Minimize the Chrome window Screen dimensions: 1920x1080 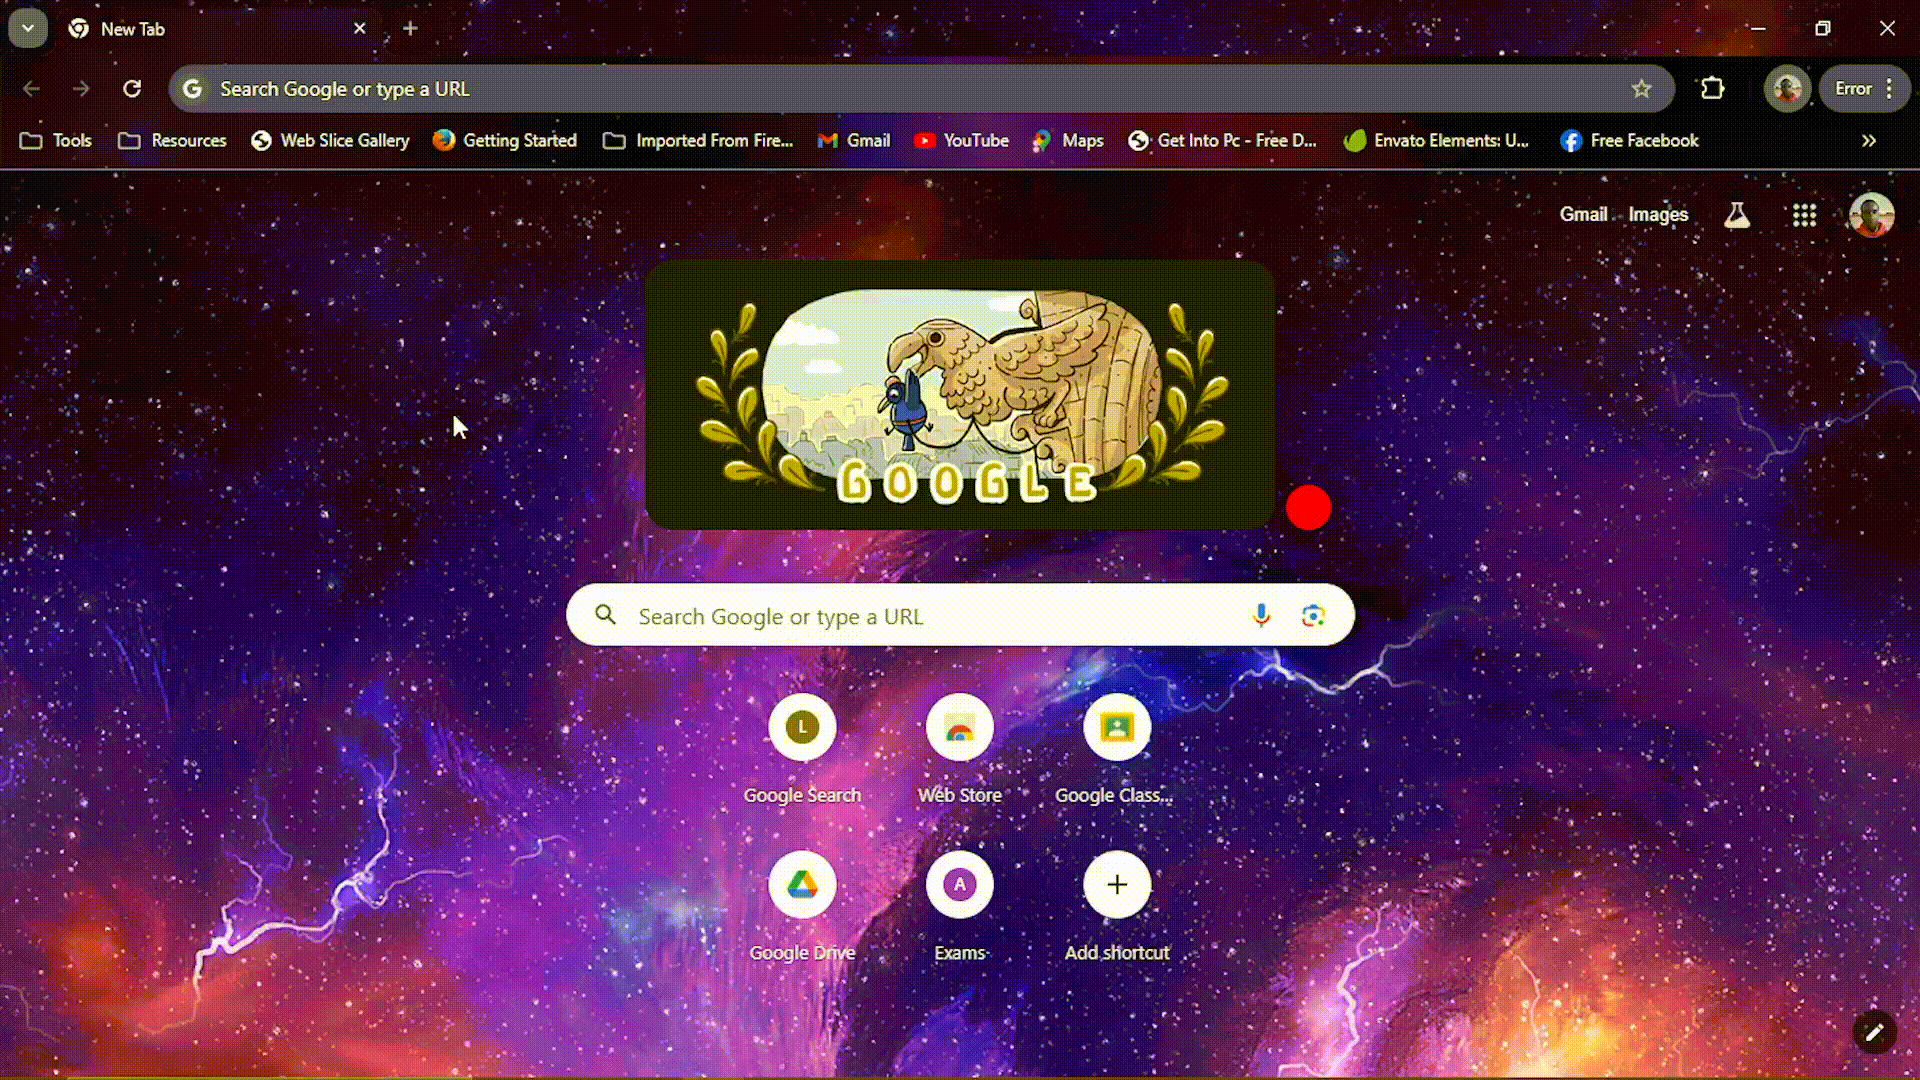(1758, 28)
